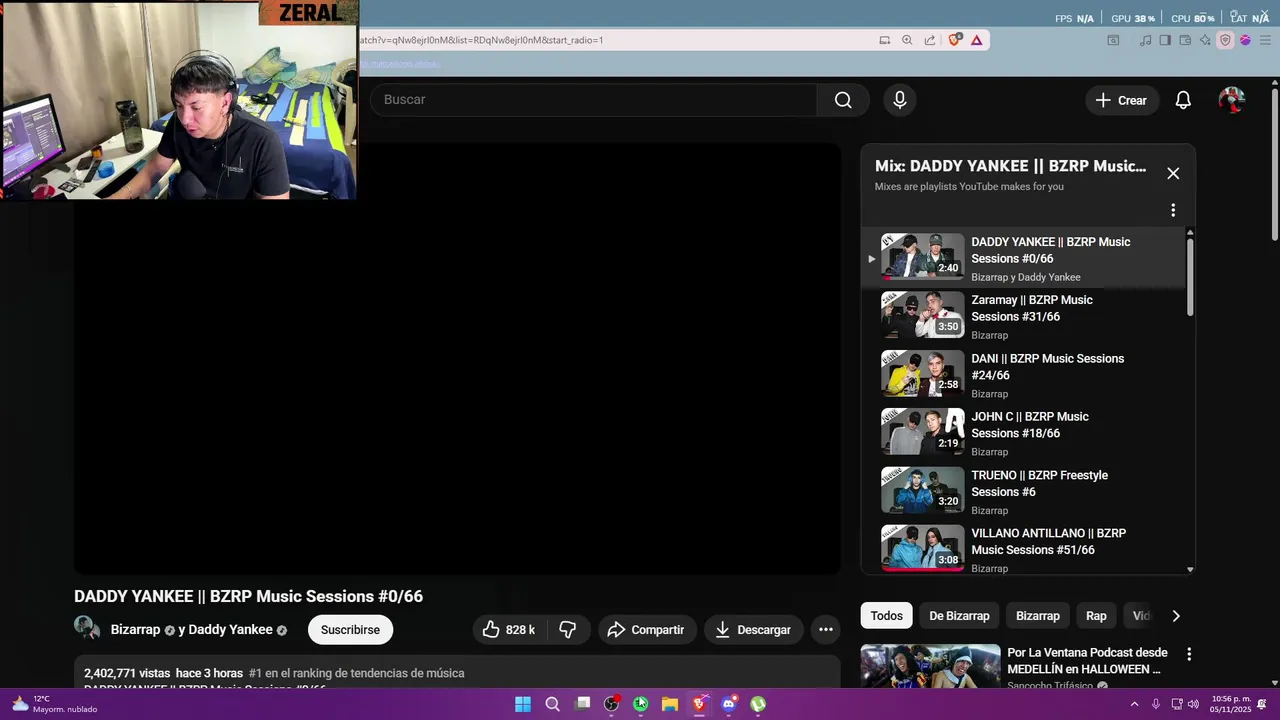Select the Todos filter chip
The image size is (1280, 720).
coord(886,616)
